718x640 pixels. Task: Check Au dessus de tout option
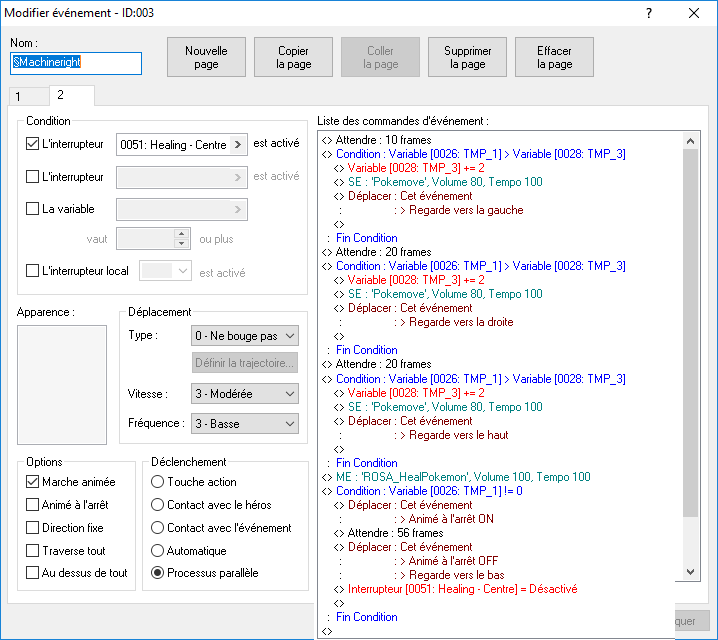(32, 573)
